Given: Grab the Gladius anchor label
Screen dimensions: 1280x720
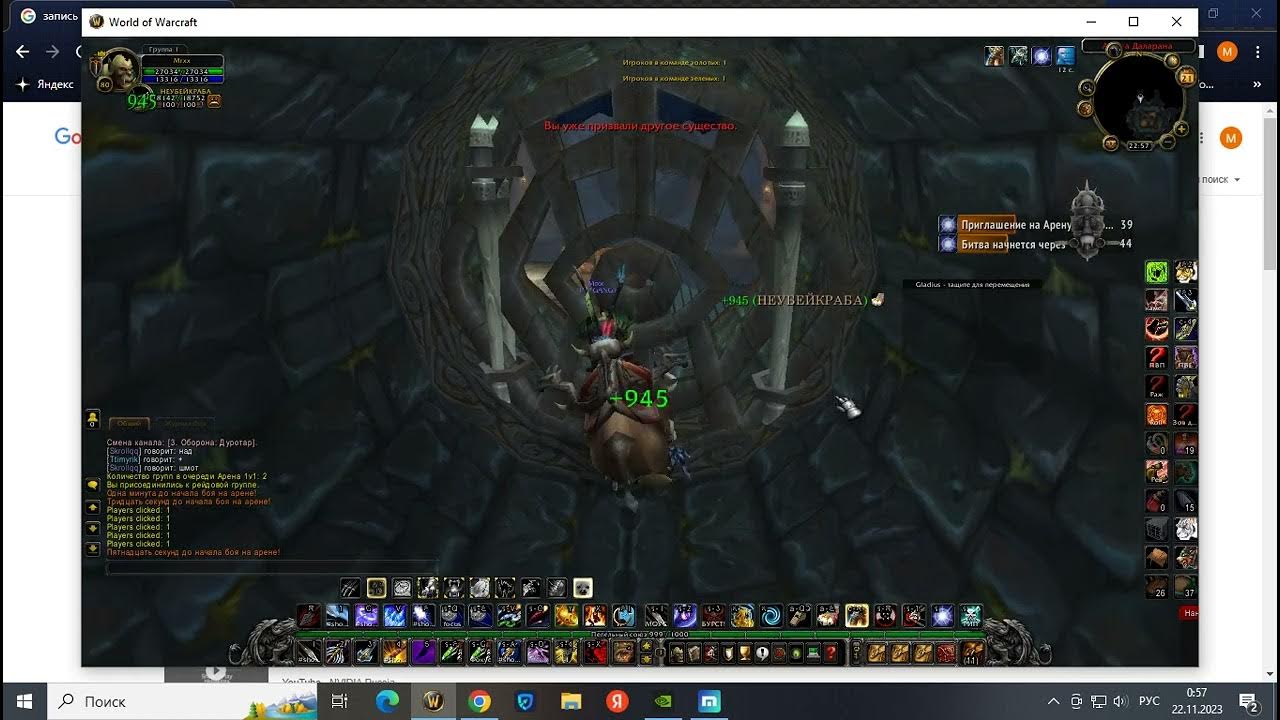Looking at the screenshot, I should pyautogui.click(x=973, y=285).
